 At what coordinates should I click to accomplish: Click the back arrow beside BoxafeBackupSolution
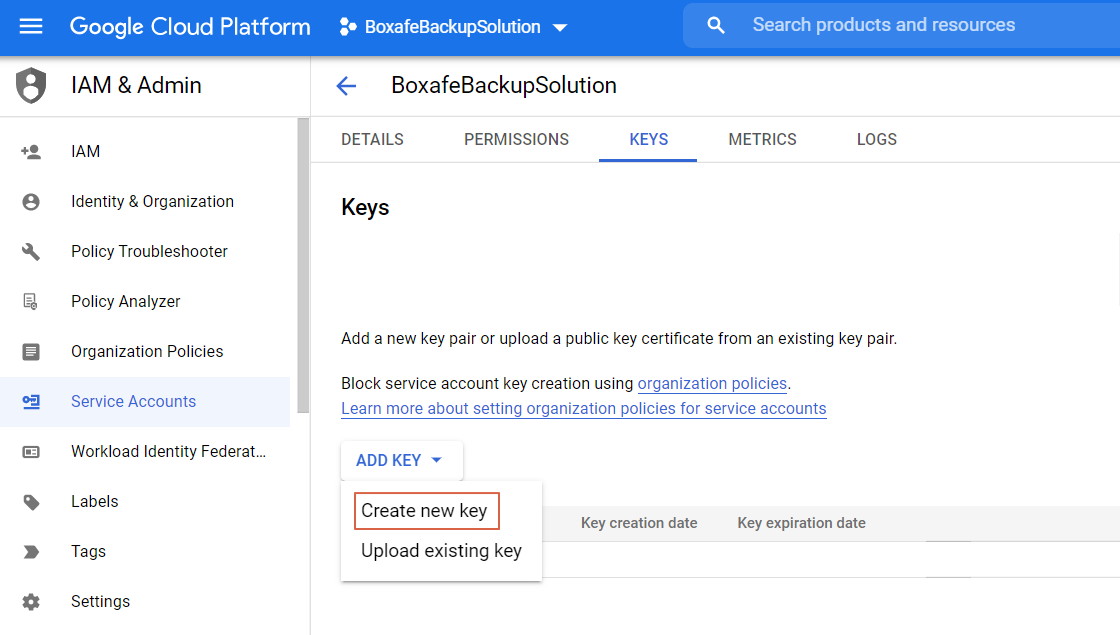click(346, 86)
